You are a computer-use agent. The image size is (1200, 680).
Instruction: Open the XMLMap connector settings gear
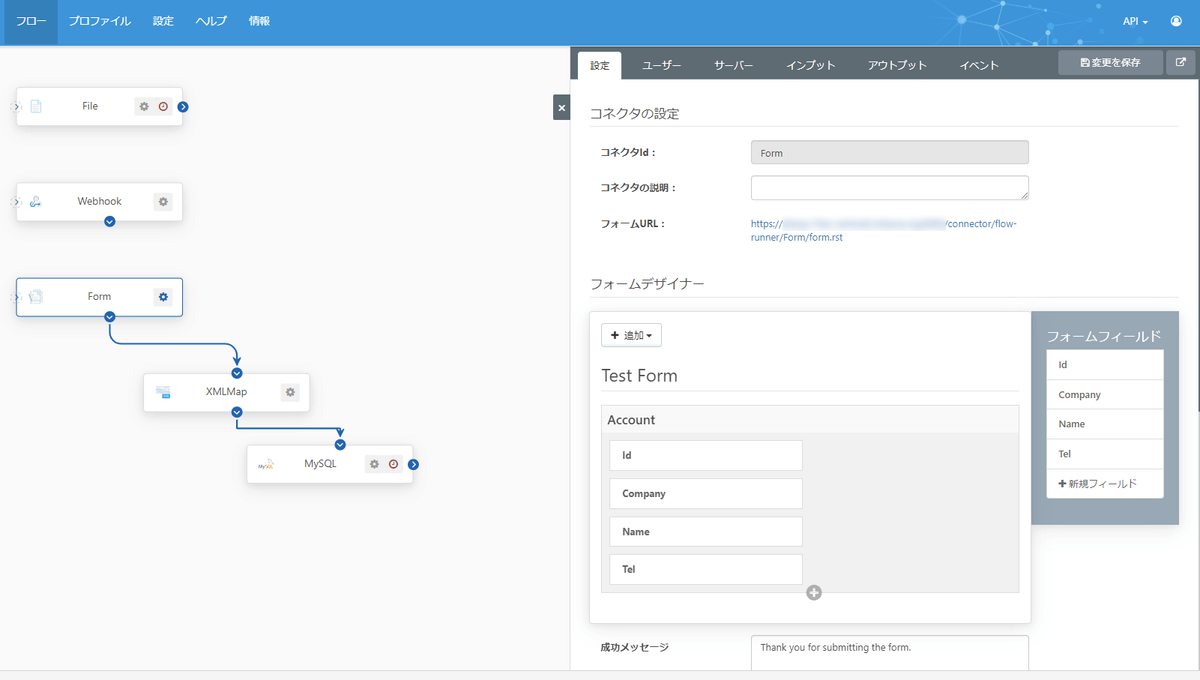coord(290,392)
